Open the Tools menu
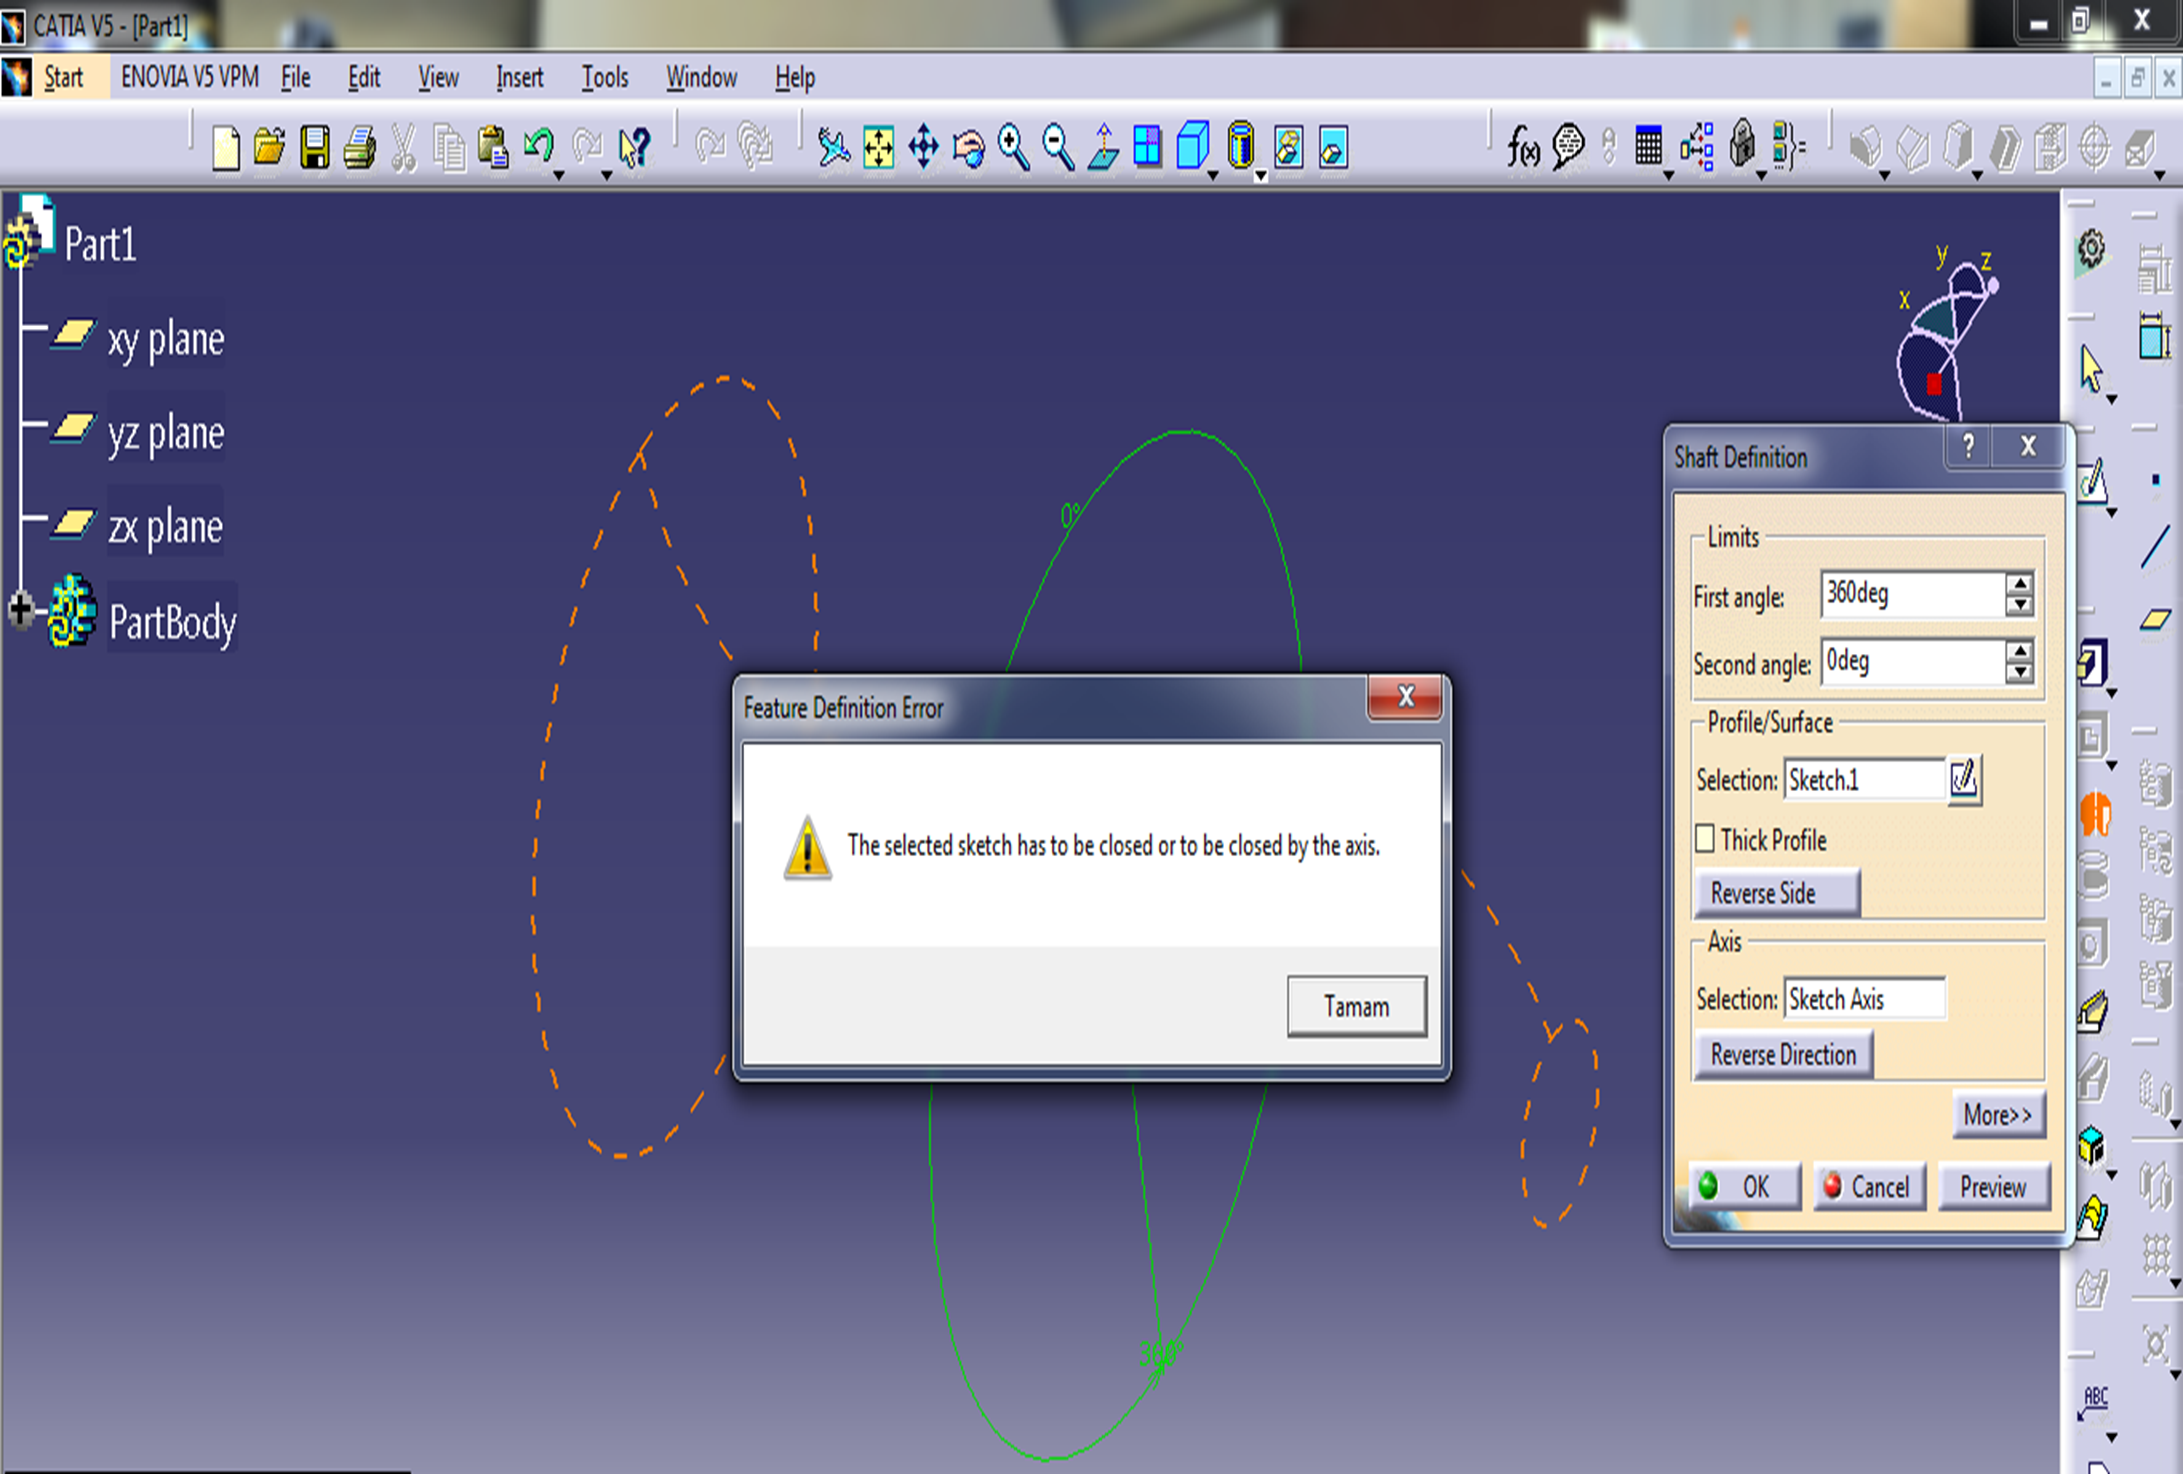The width and height of the screenshot is (2183, 1474). pyautogui.click(x=605, y=77)
